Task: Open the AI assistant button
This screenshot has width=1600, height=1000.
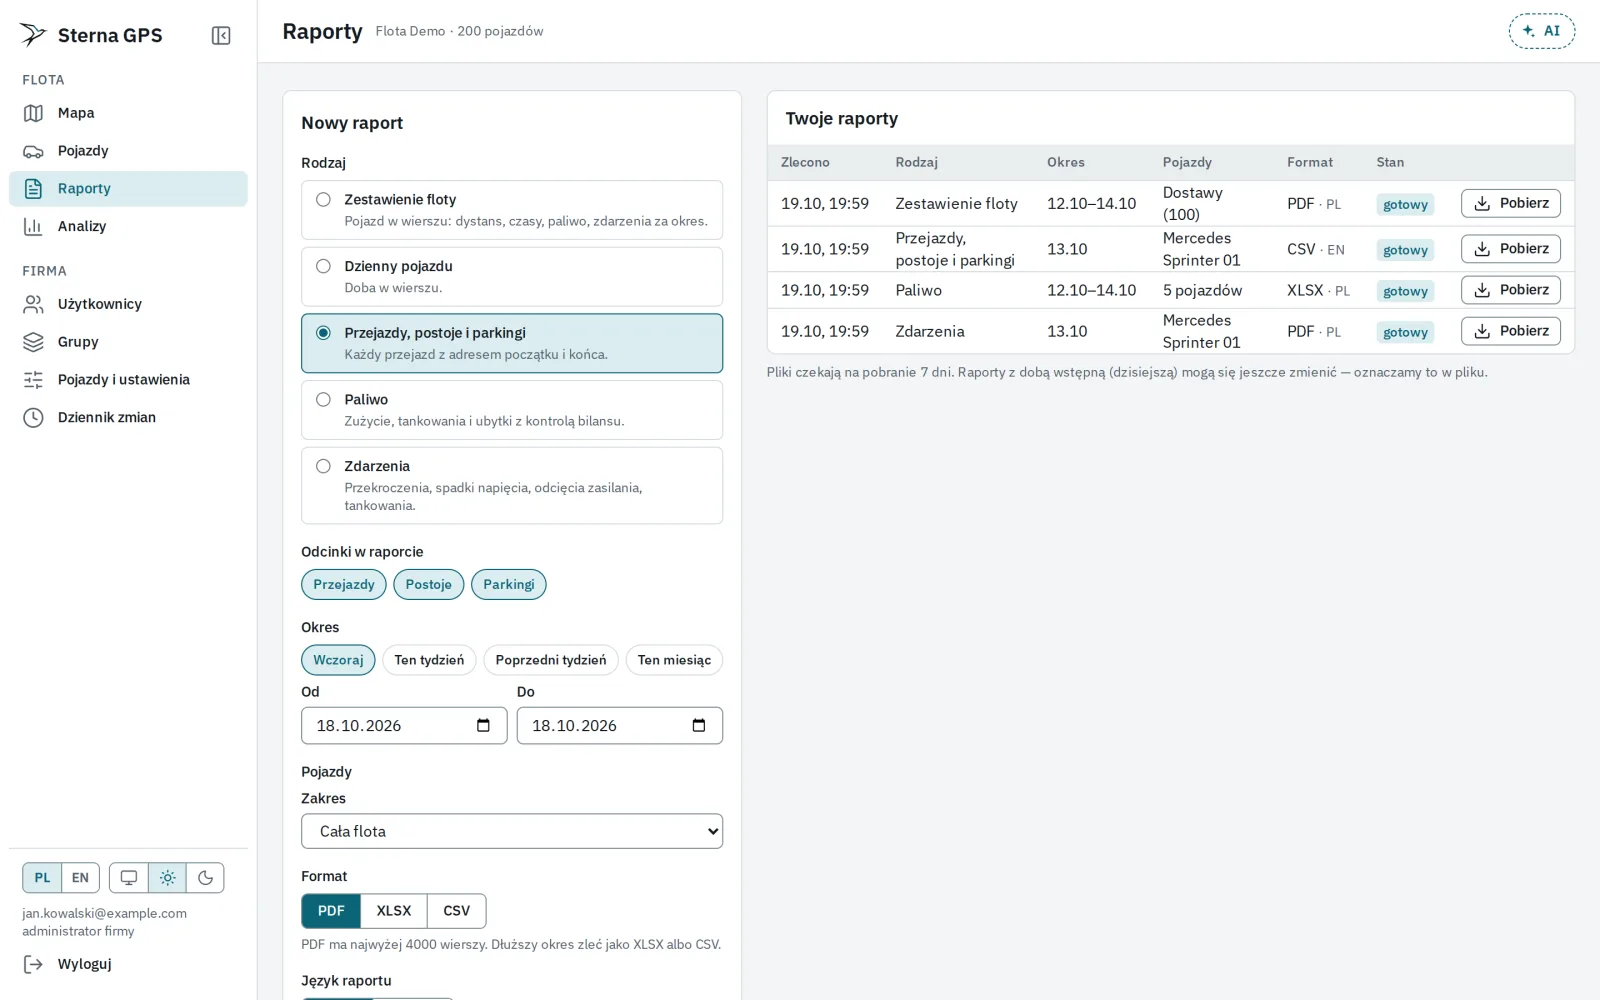Action: point(1541,31)
